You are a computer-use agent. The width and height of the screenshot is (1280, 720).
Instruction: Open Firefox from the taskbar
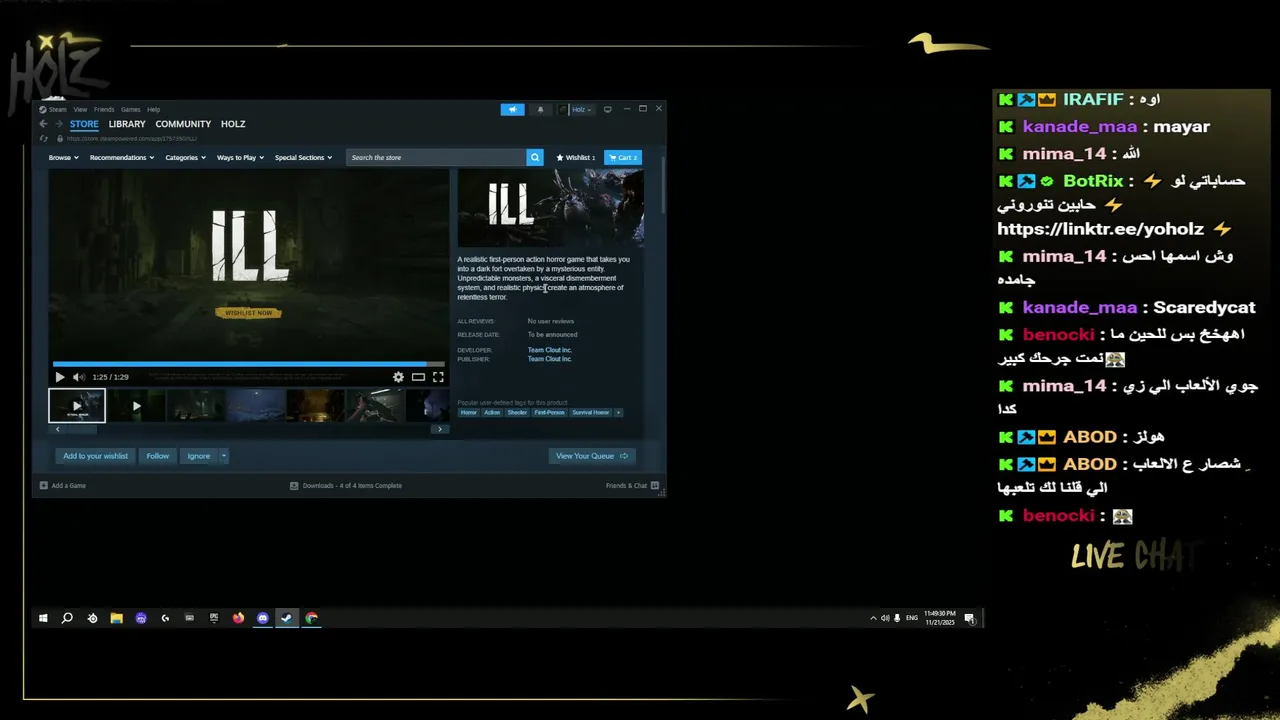point(238,618)
